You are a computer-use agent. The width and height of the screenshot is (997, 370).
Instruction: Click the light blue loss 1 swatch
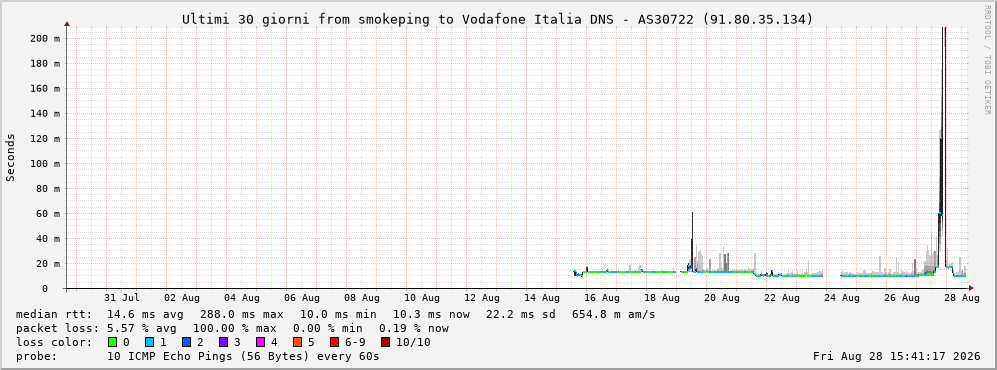click(x=149, y=342)
